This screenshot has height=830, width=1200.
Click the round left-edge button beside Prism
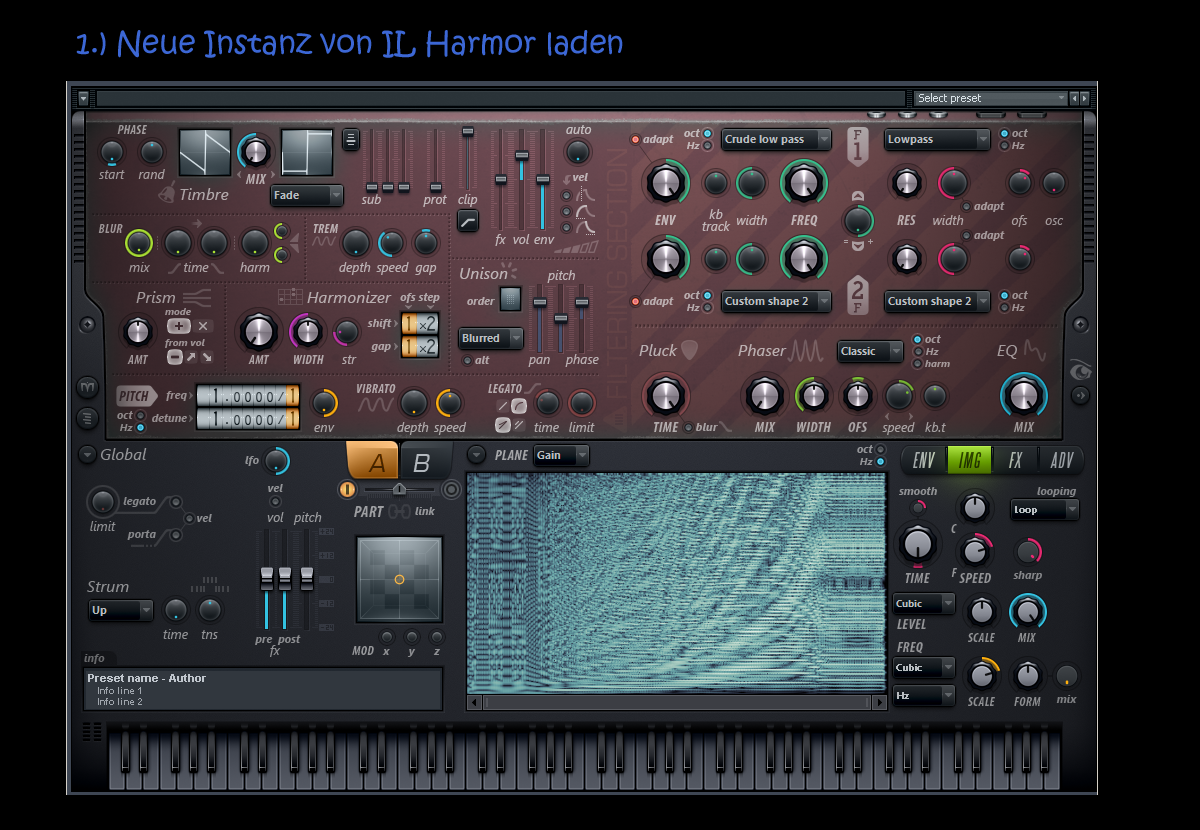tap(87, 325)
